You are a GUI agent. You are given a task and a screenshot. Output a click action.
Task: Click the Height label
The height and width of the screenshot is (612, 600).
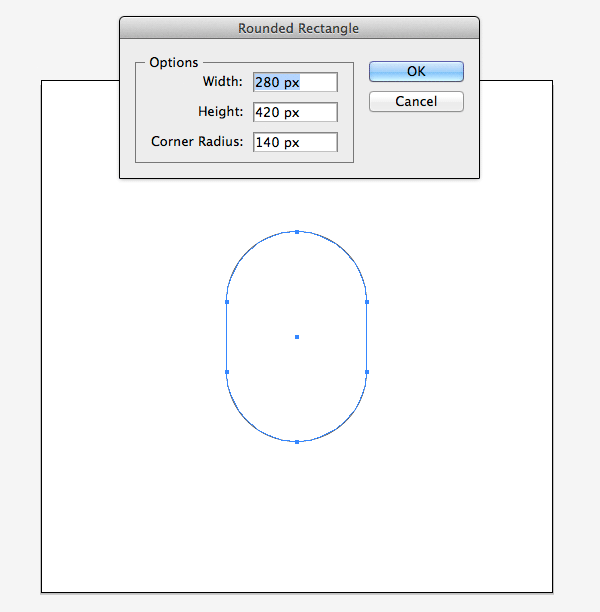point(221,112)
